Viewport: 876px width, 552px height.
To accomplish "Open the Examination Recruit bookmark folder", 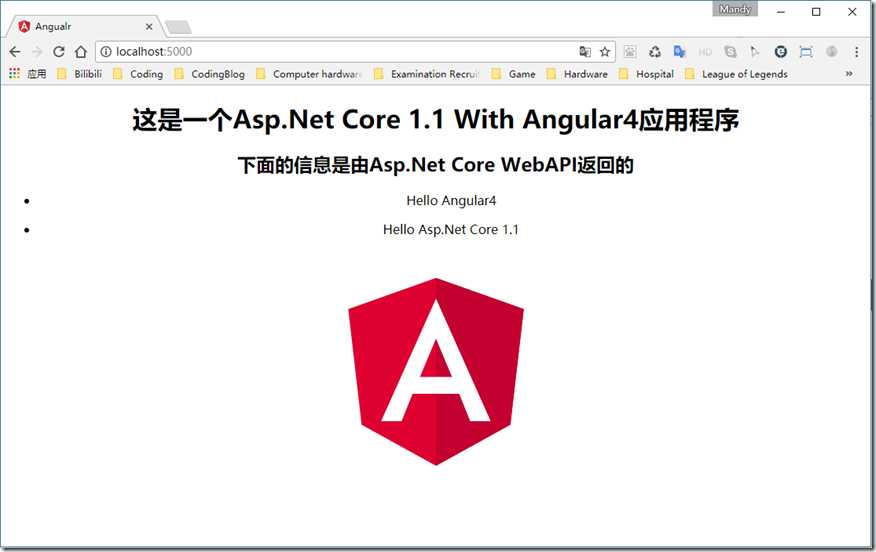I will (427, 74).
